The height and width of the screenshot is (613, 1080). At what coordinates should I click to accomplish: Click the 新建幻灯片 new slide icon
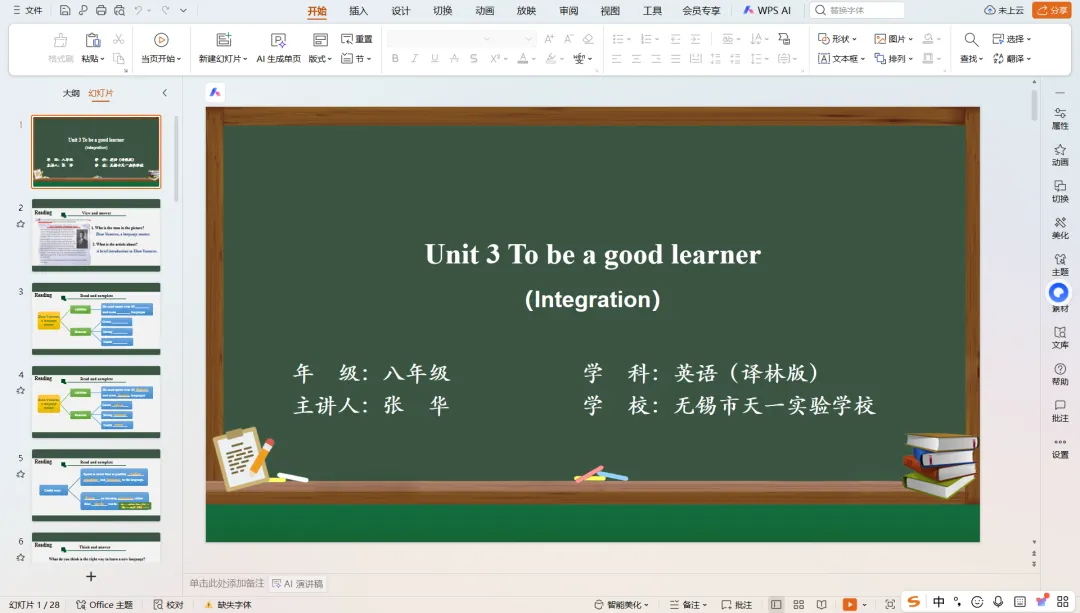223,40
